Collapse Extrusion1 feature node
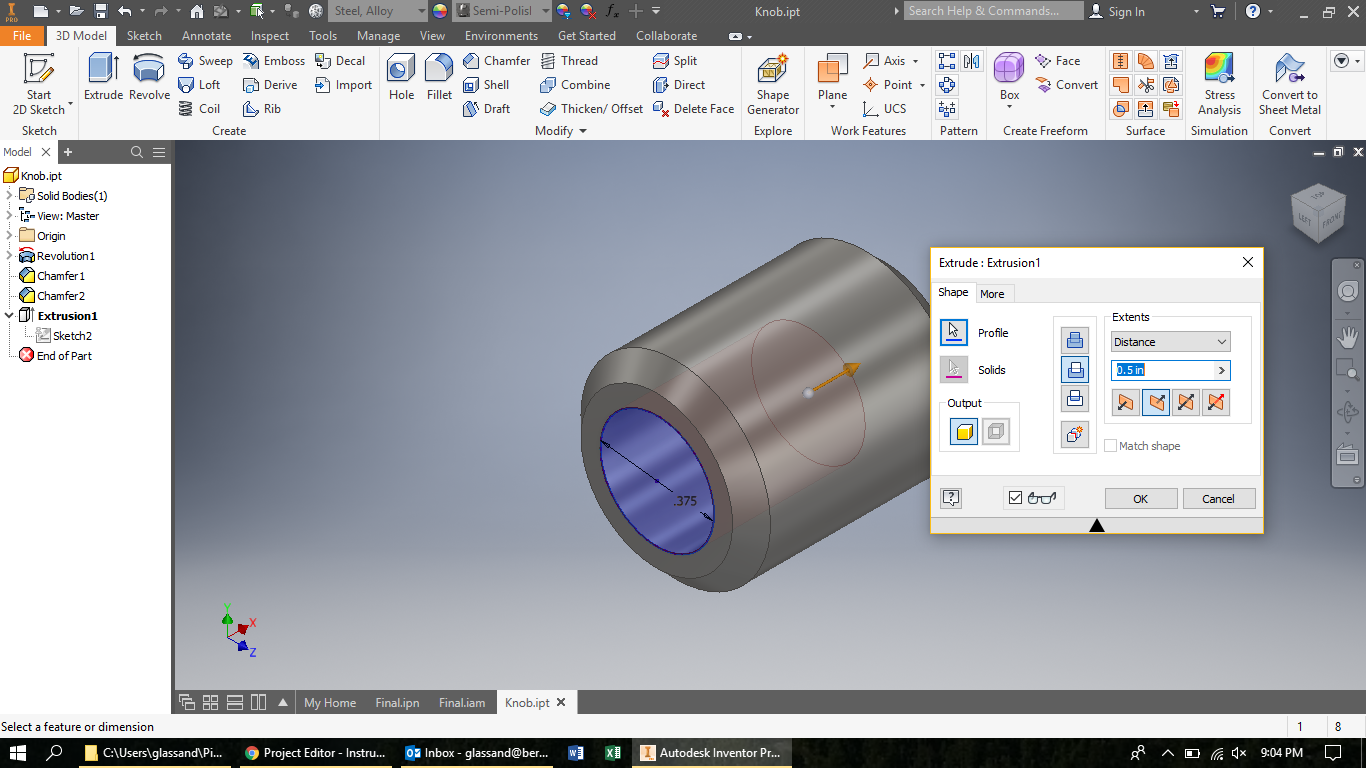 pos(9,316)
